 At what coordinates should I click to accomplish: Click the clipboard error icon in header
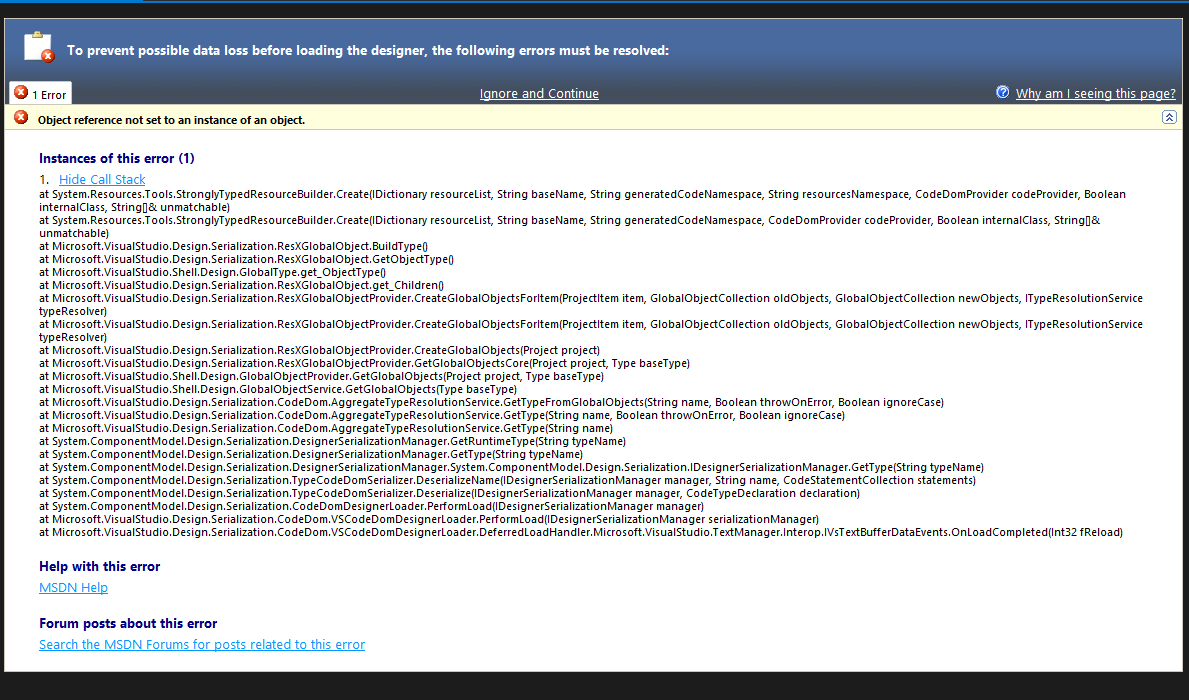(38, 47)
